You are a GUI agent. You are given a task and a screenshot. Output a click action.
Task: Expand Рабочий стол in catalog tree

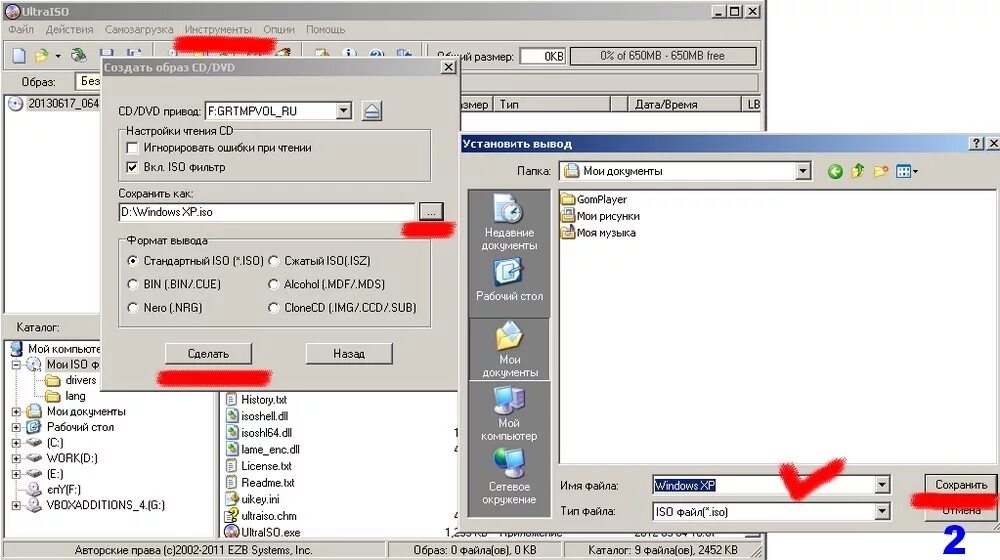click(x=16, y=427)
